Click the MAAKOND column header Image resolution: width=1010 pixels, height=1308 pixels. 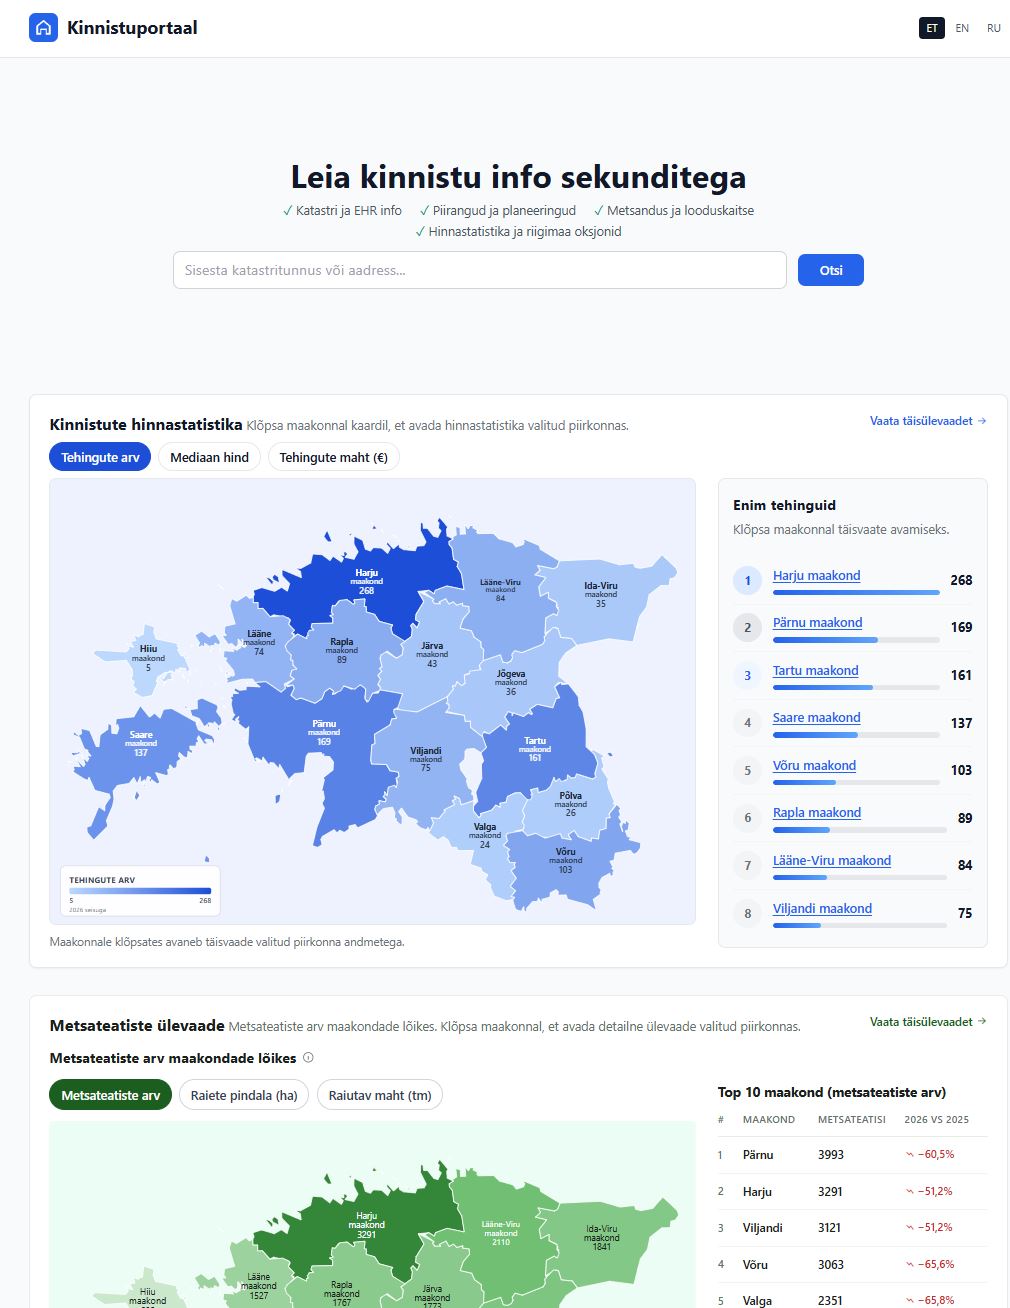pos(768,1119)
